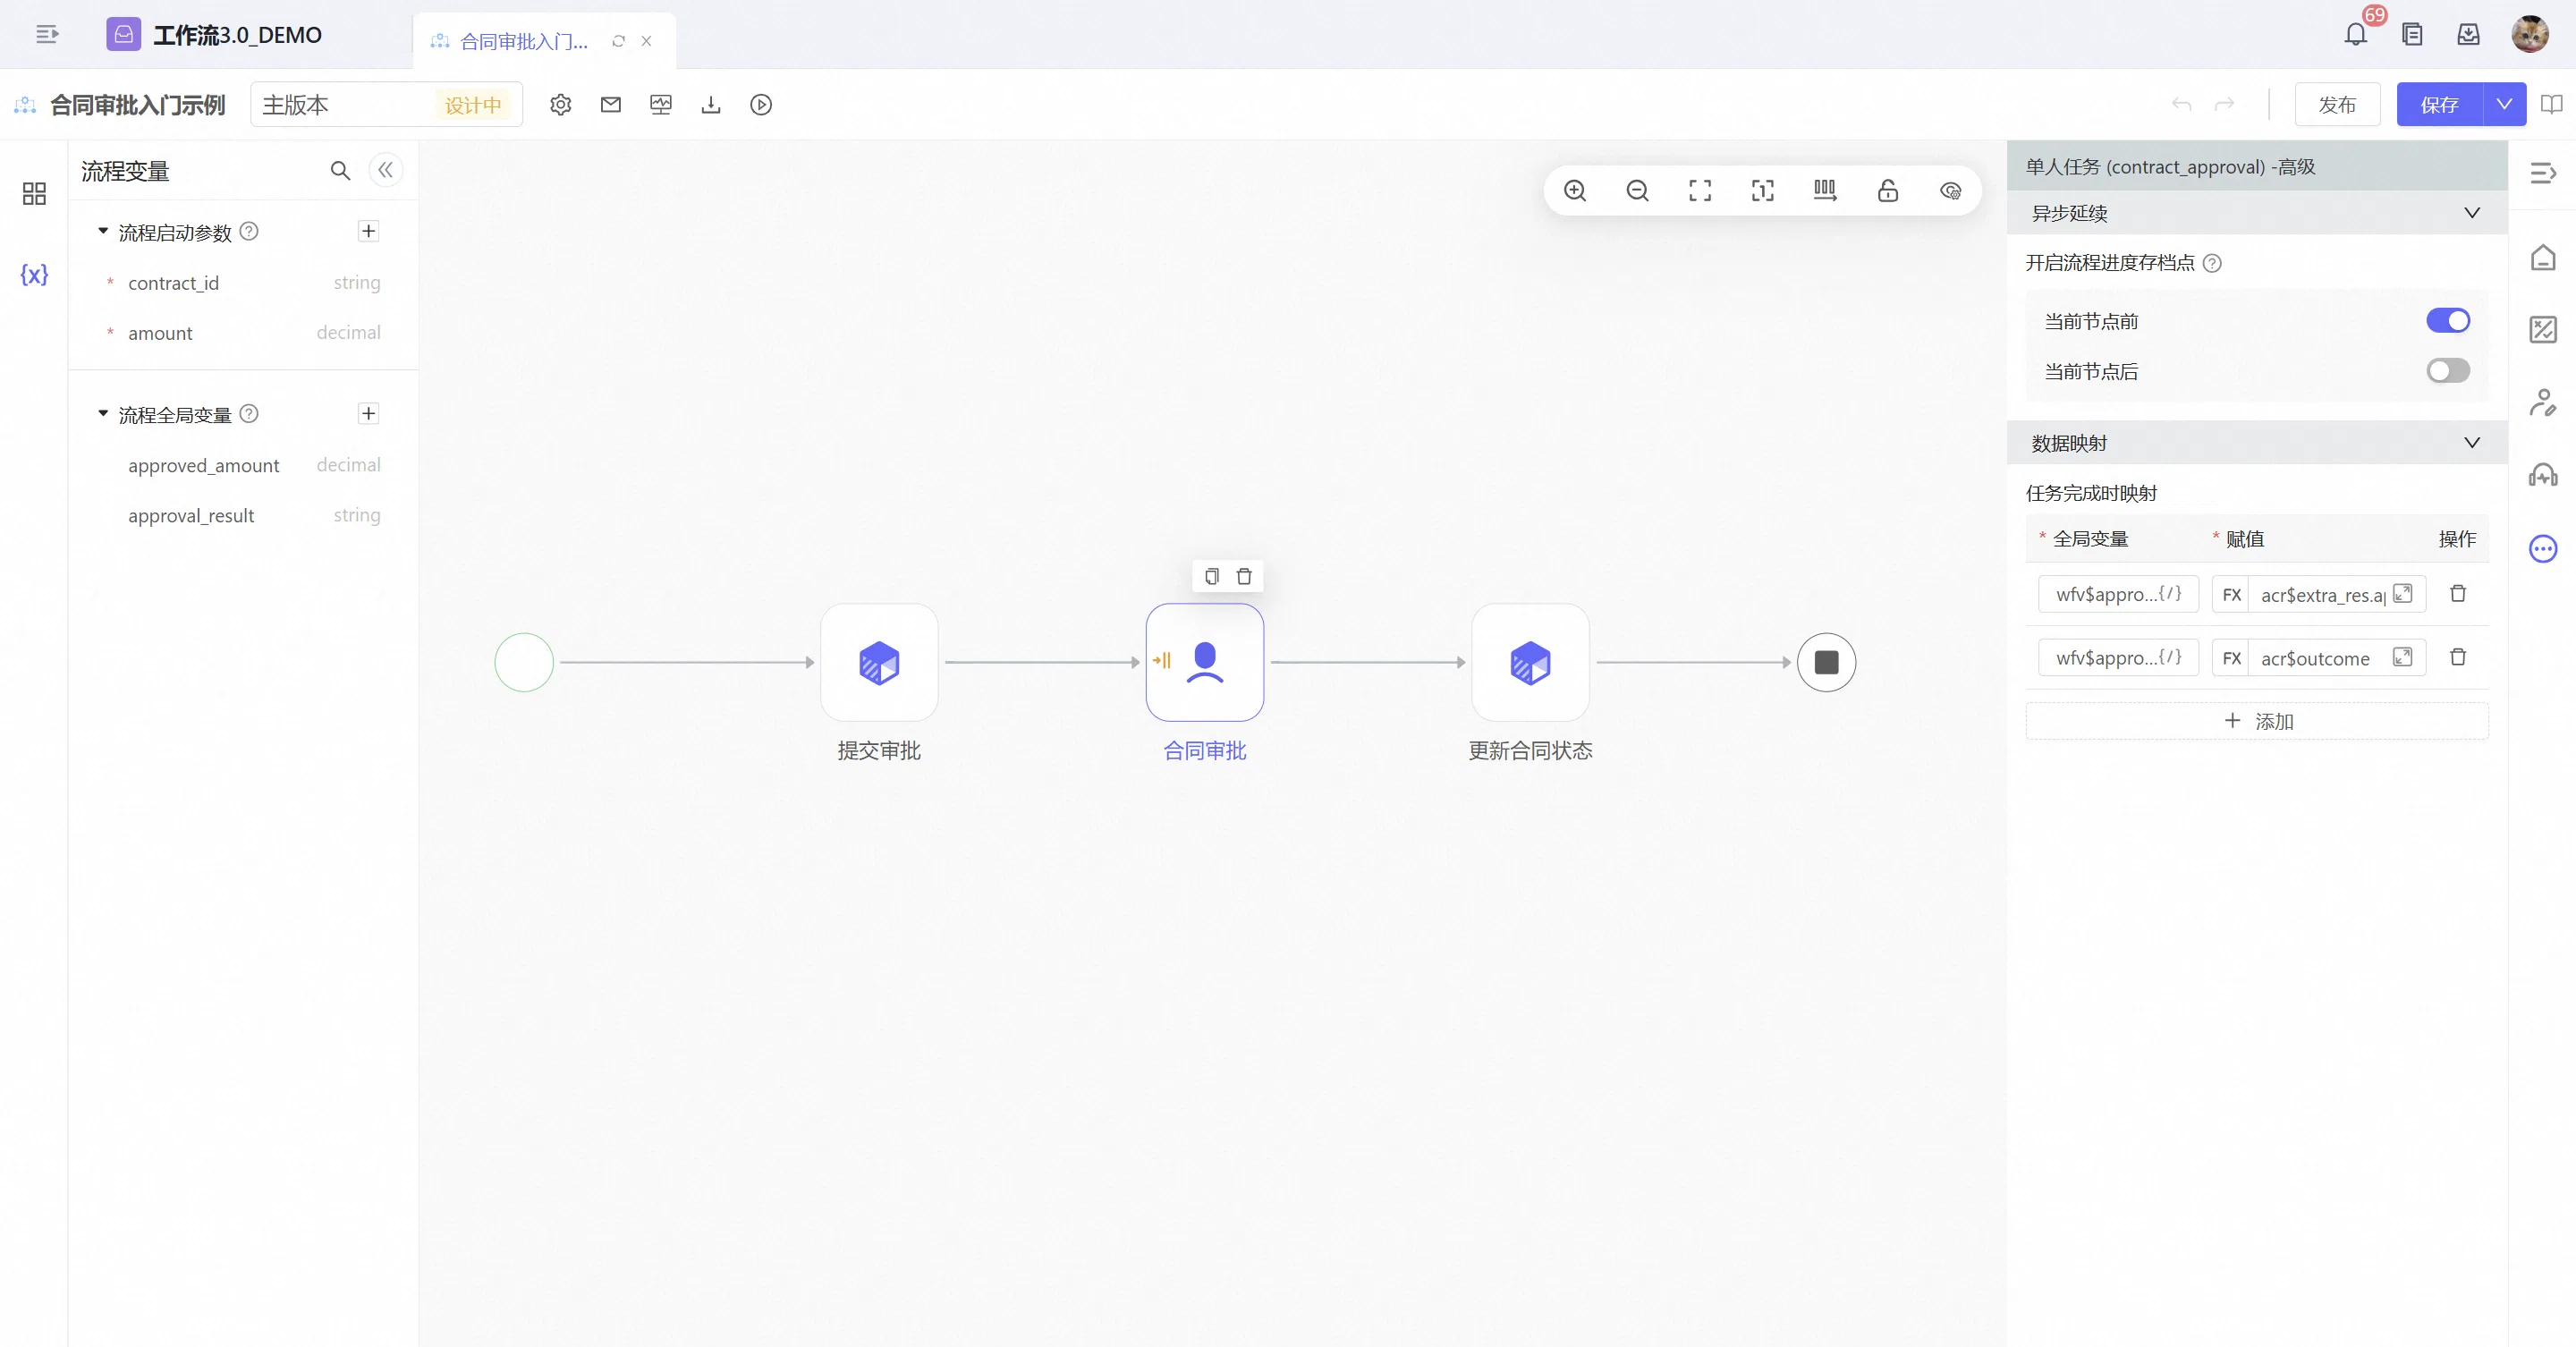Open the 保存 dropdown arrow

2504,105
